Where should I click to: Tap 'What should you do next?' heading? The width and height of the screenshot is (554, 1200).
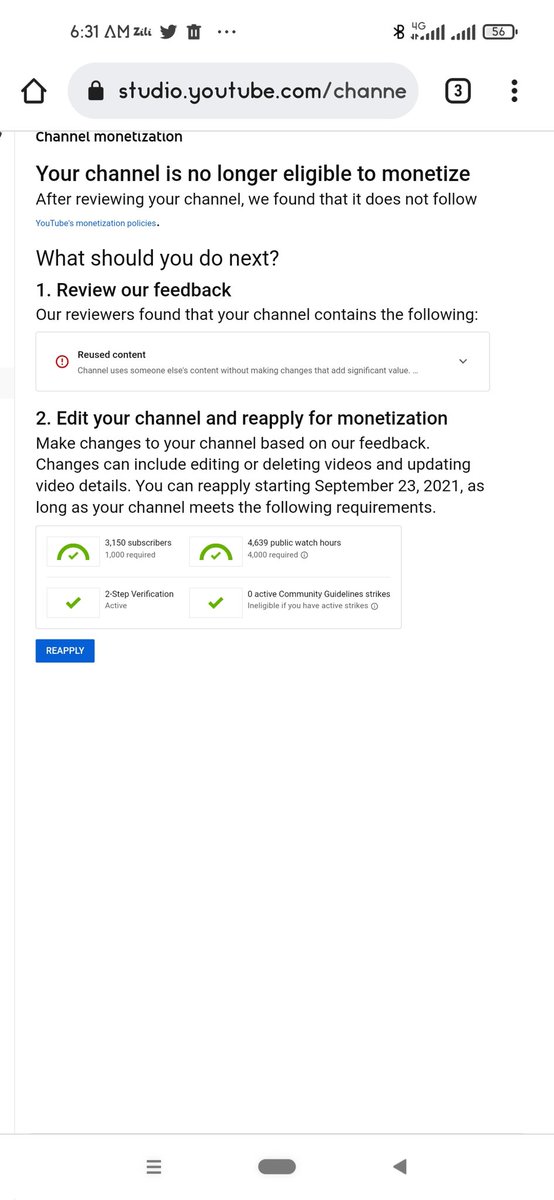(x=158, y=258)
